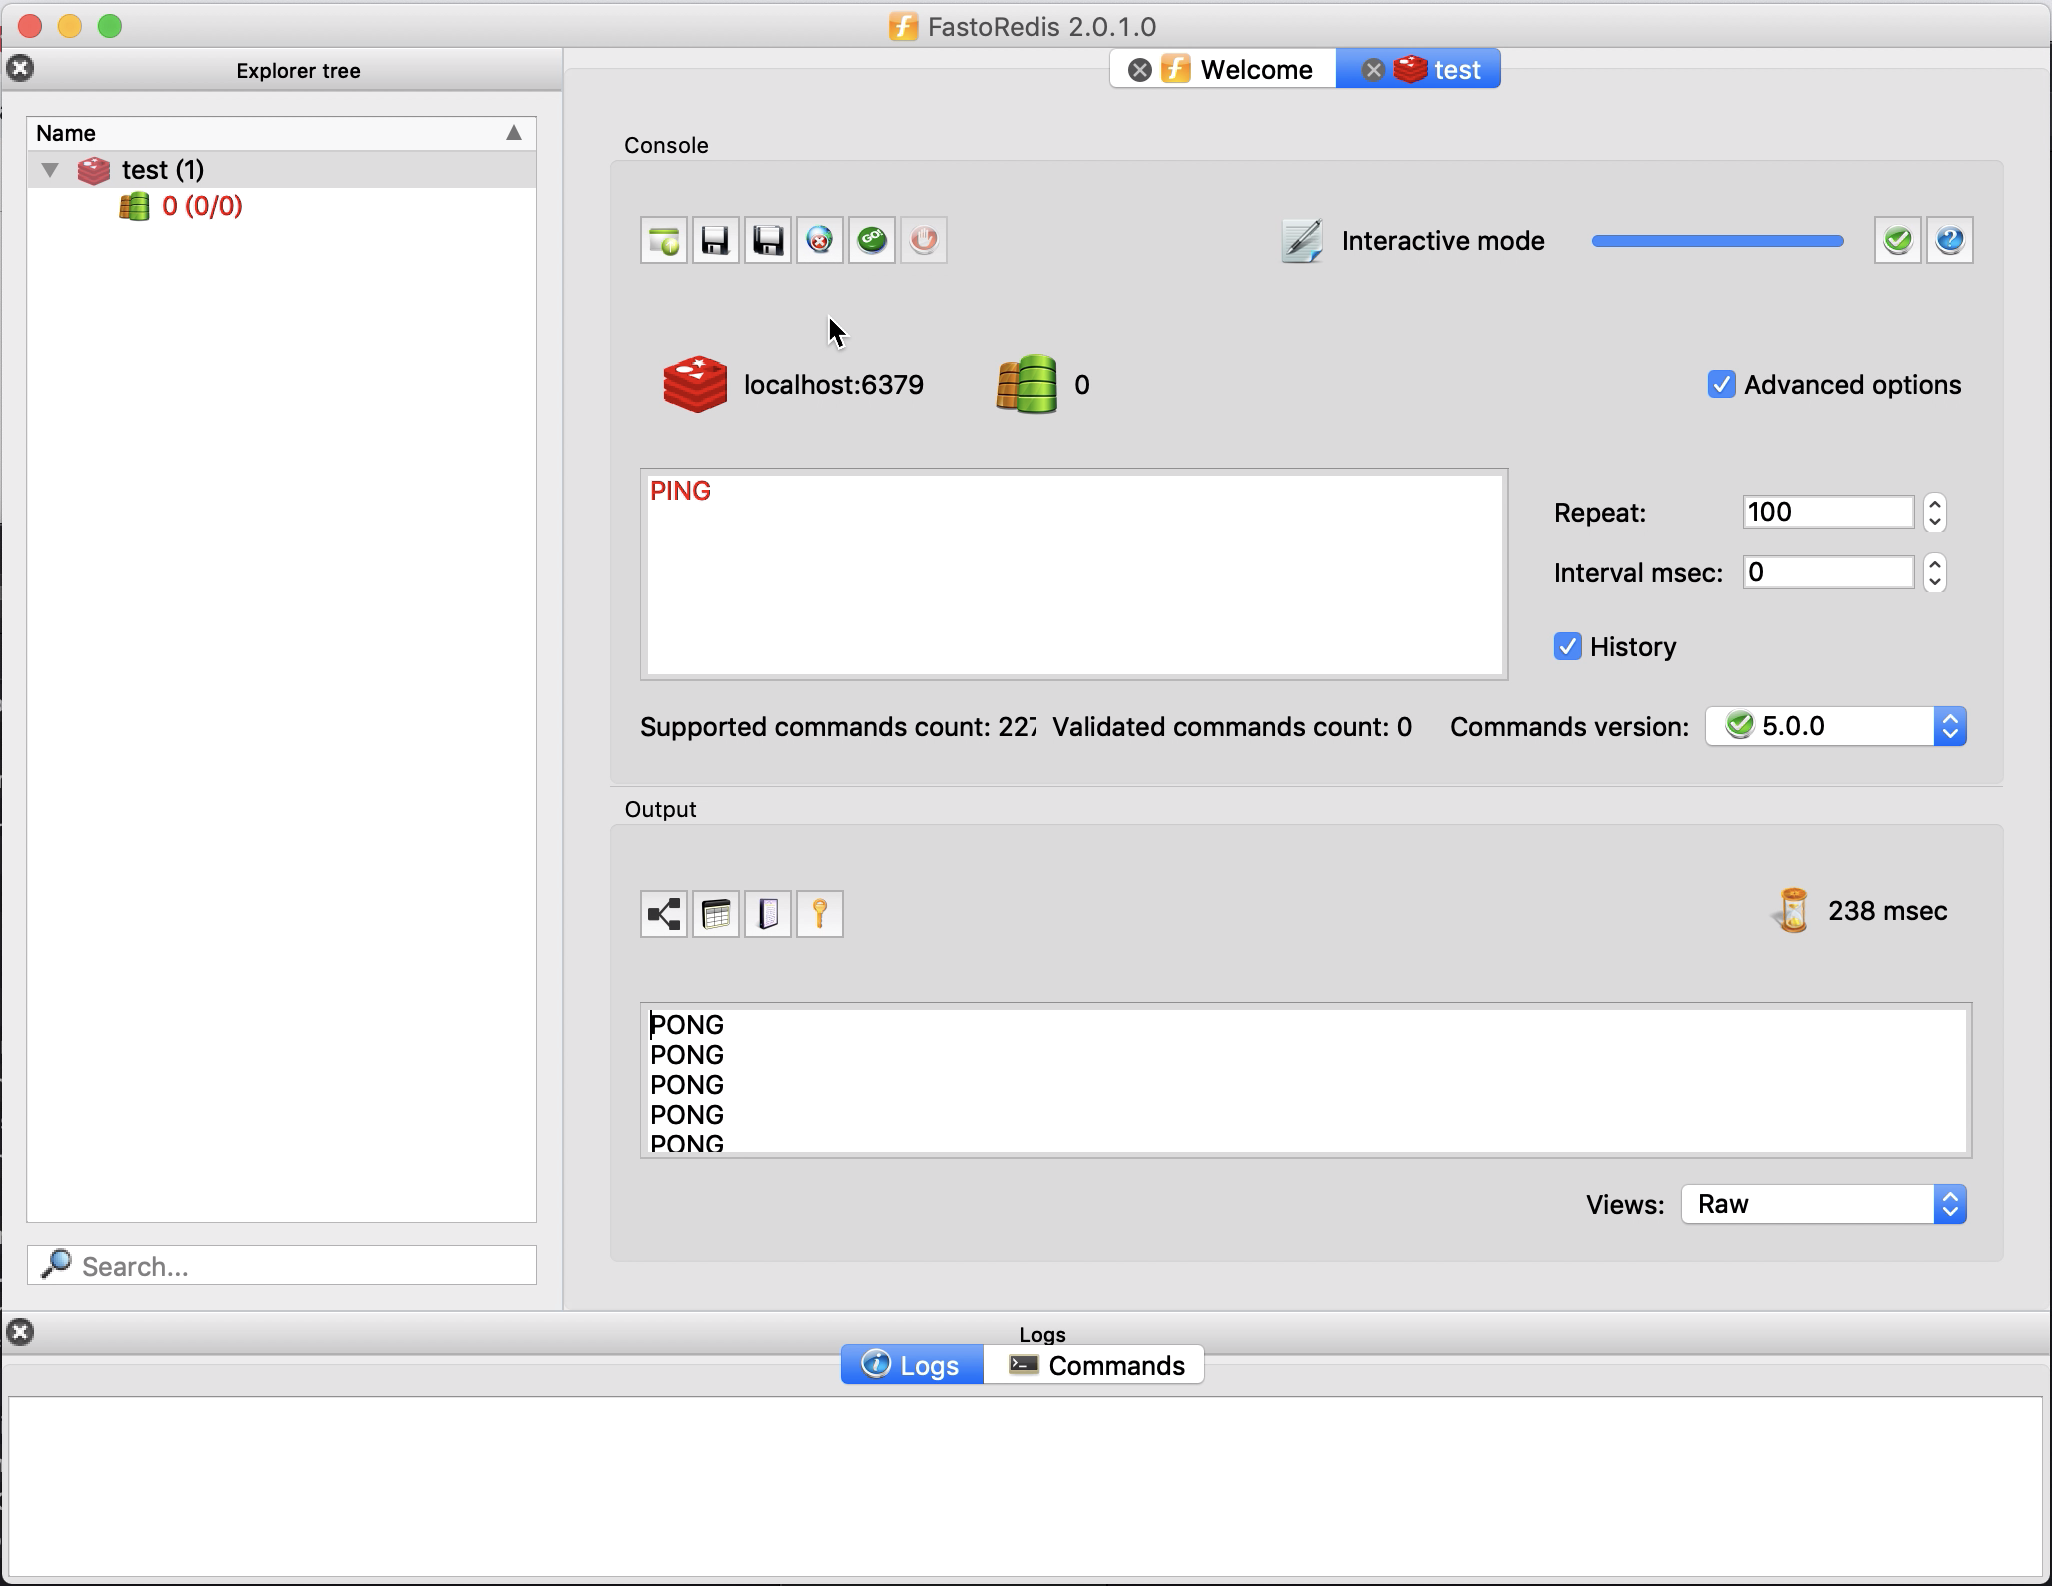Click inside the empty Logs text area
The height and width of the screenshot is (1586, 2052).
pos(1025,1487)
